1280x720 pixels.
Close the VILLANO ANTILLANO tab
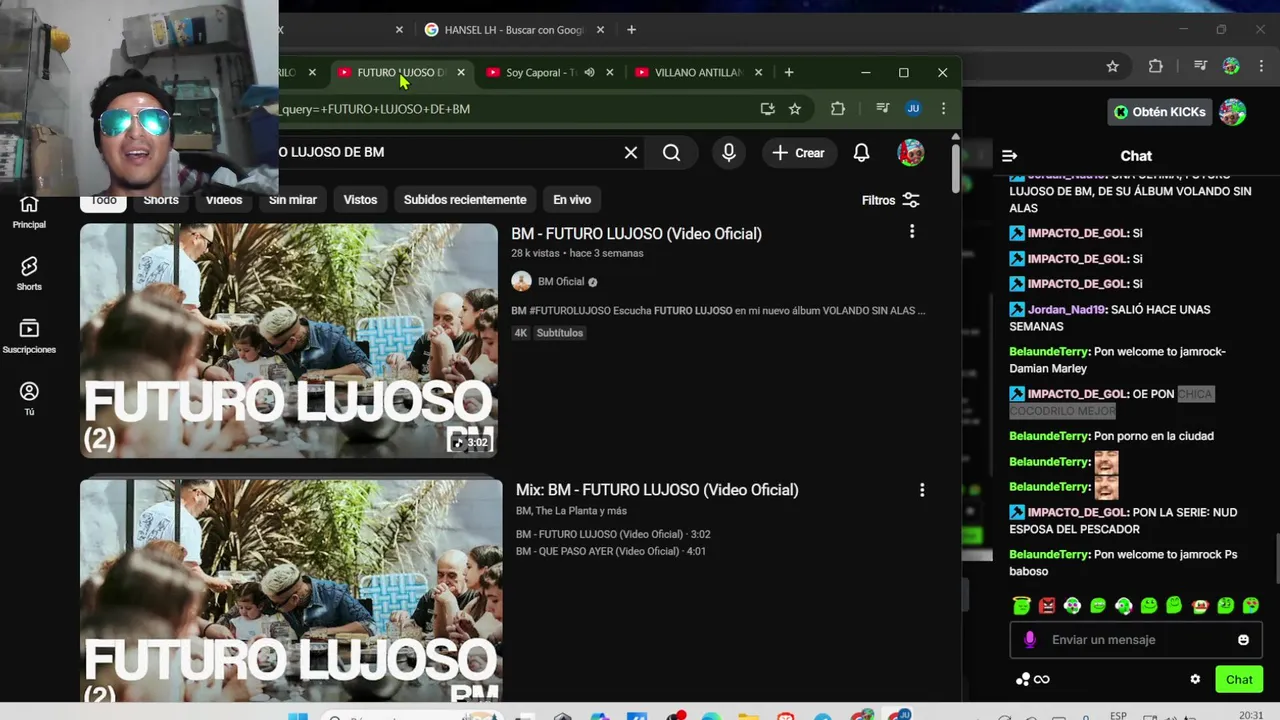[x=758, y=72]
